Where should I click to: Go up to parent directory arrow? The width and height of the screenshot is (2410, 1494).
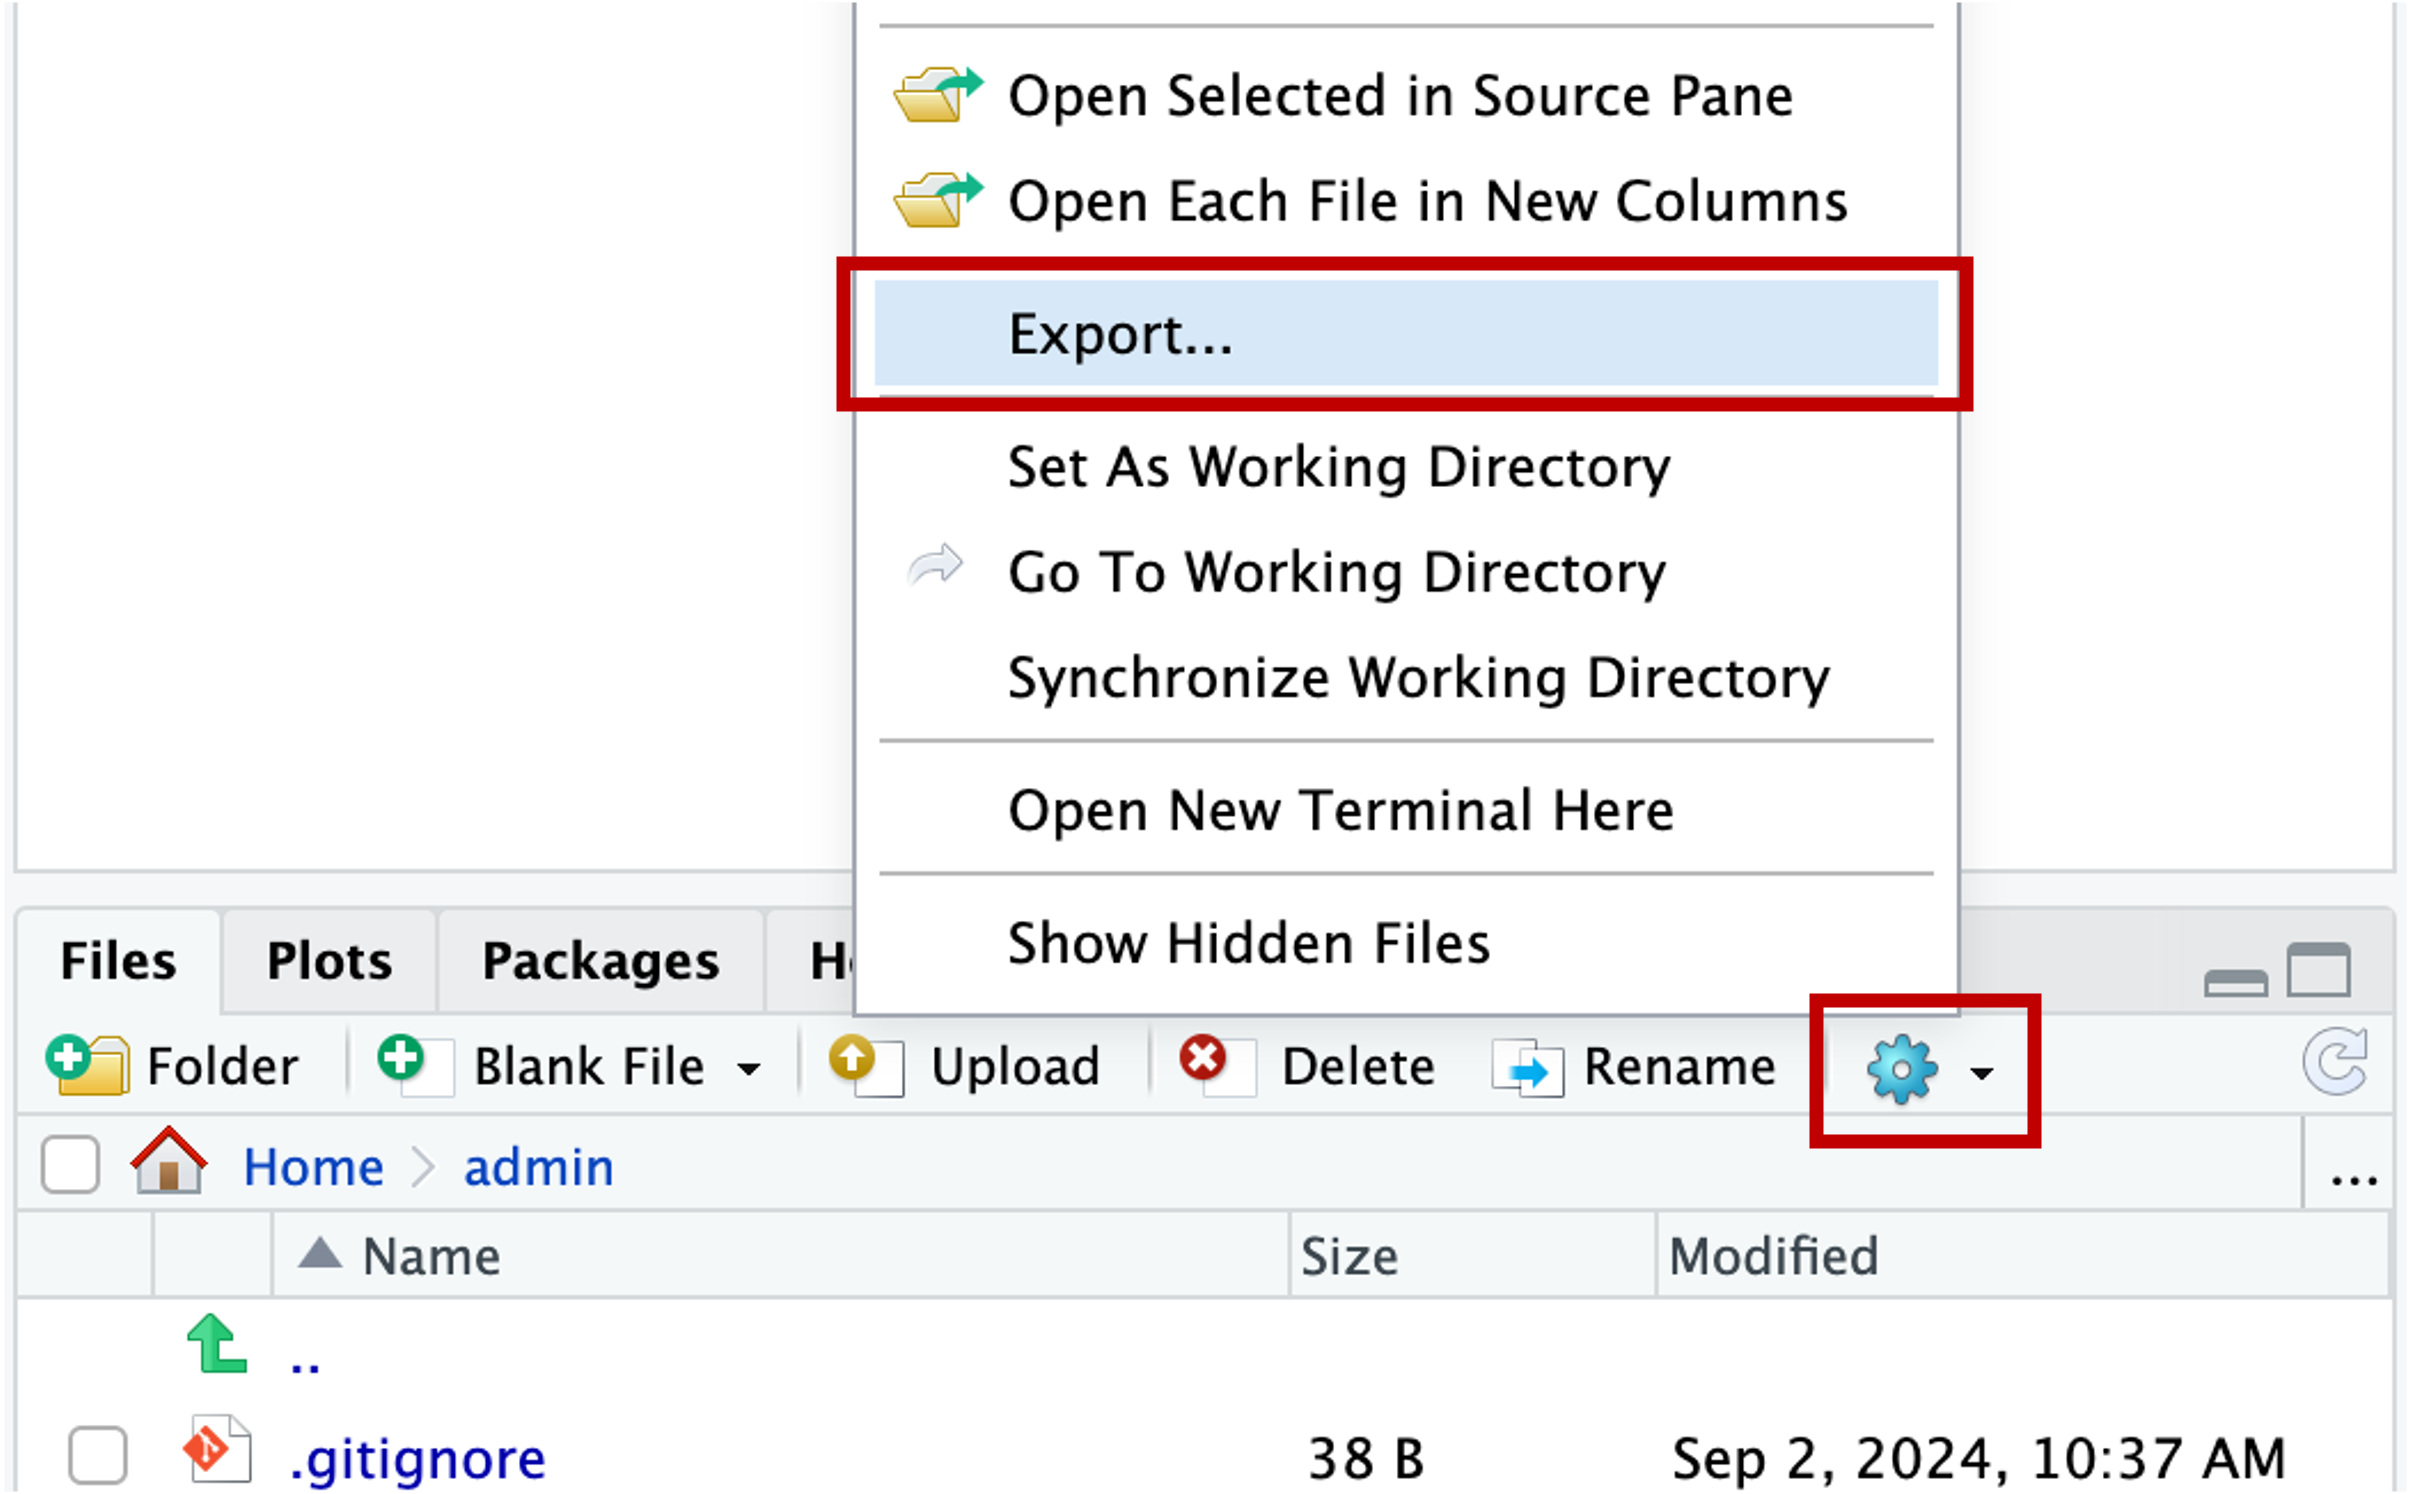point(217,1346)
